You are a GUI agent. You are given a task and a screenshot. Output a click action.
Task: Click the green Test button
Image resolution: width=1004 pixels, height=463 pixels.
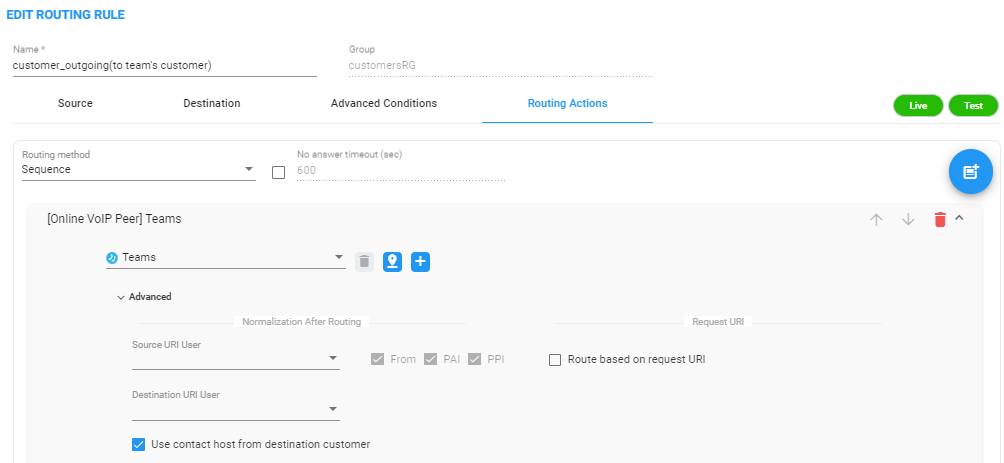point(973,106)
